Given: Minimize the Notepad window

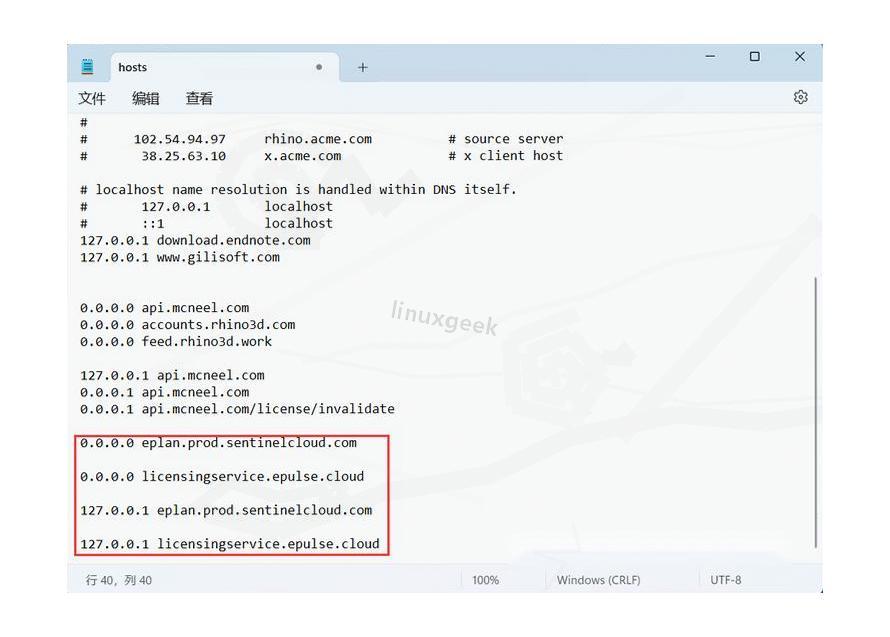Looking at the screenshot, I should 710,57.
